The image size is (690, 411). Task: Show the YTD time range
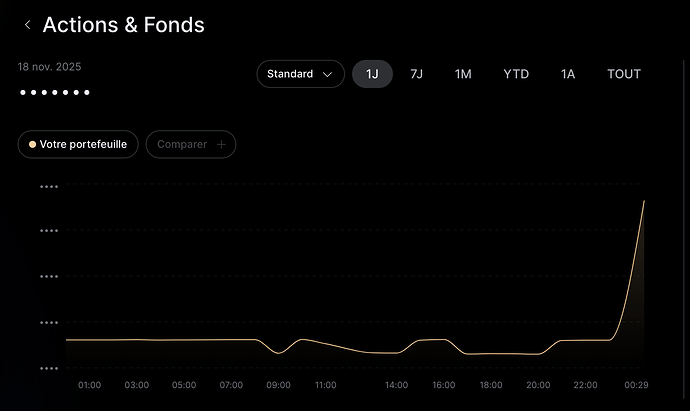pos(516,74)
